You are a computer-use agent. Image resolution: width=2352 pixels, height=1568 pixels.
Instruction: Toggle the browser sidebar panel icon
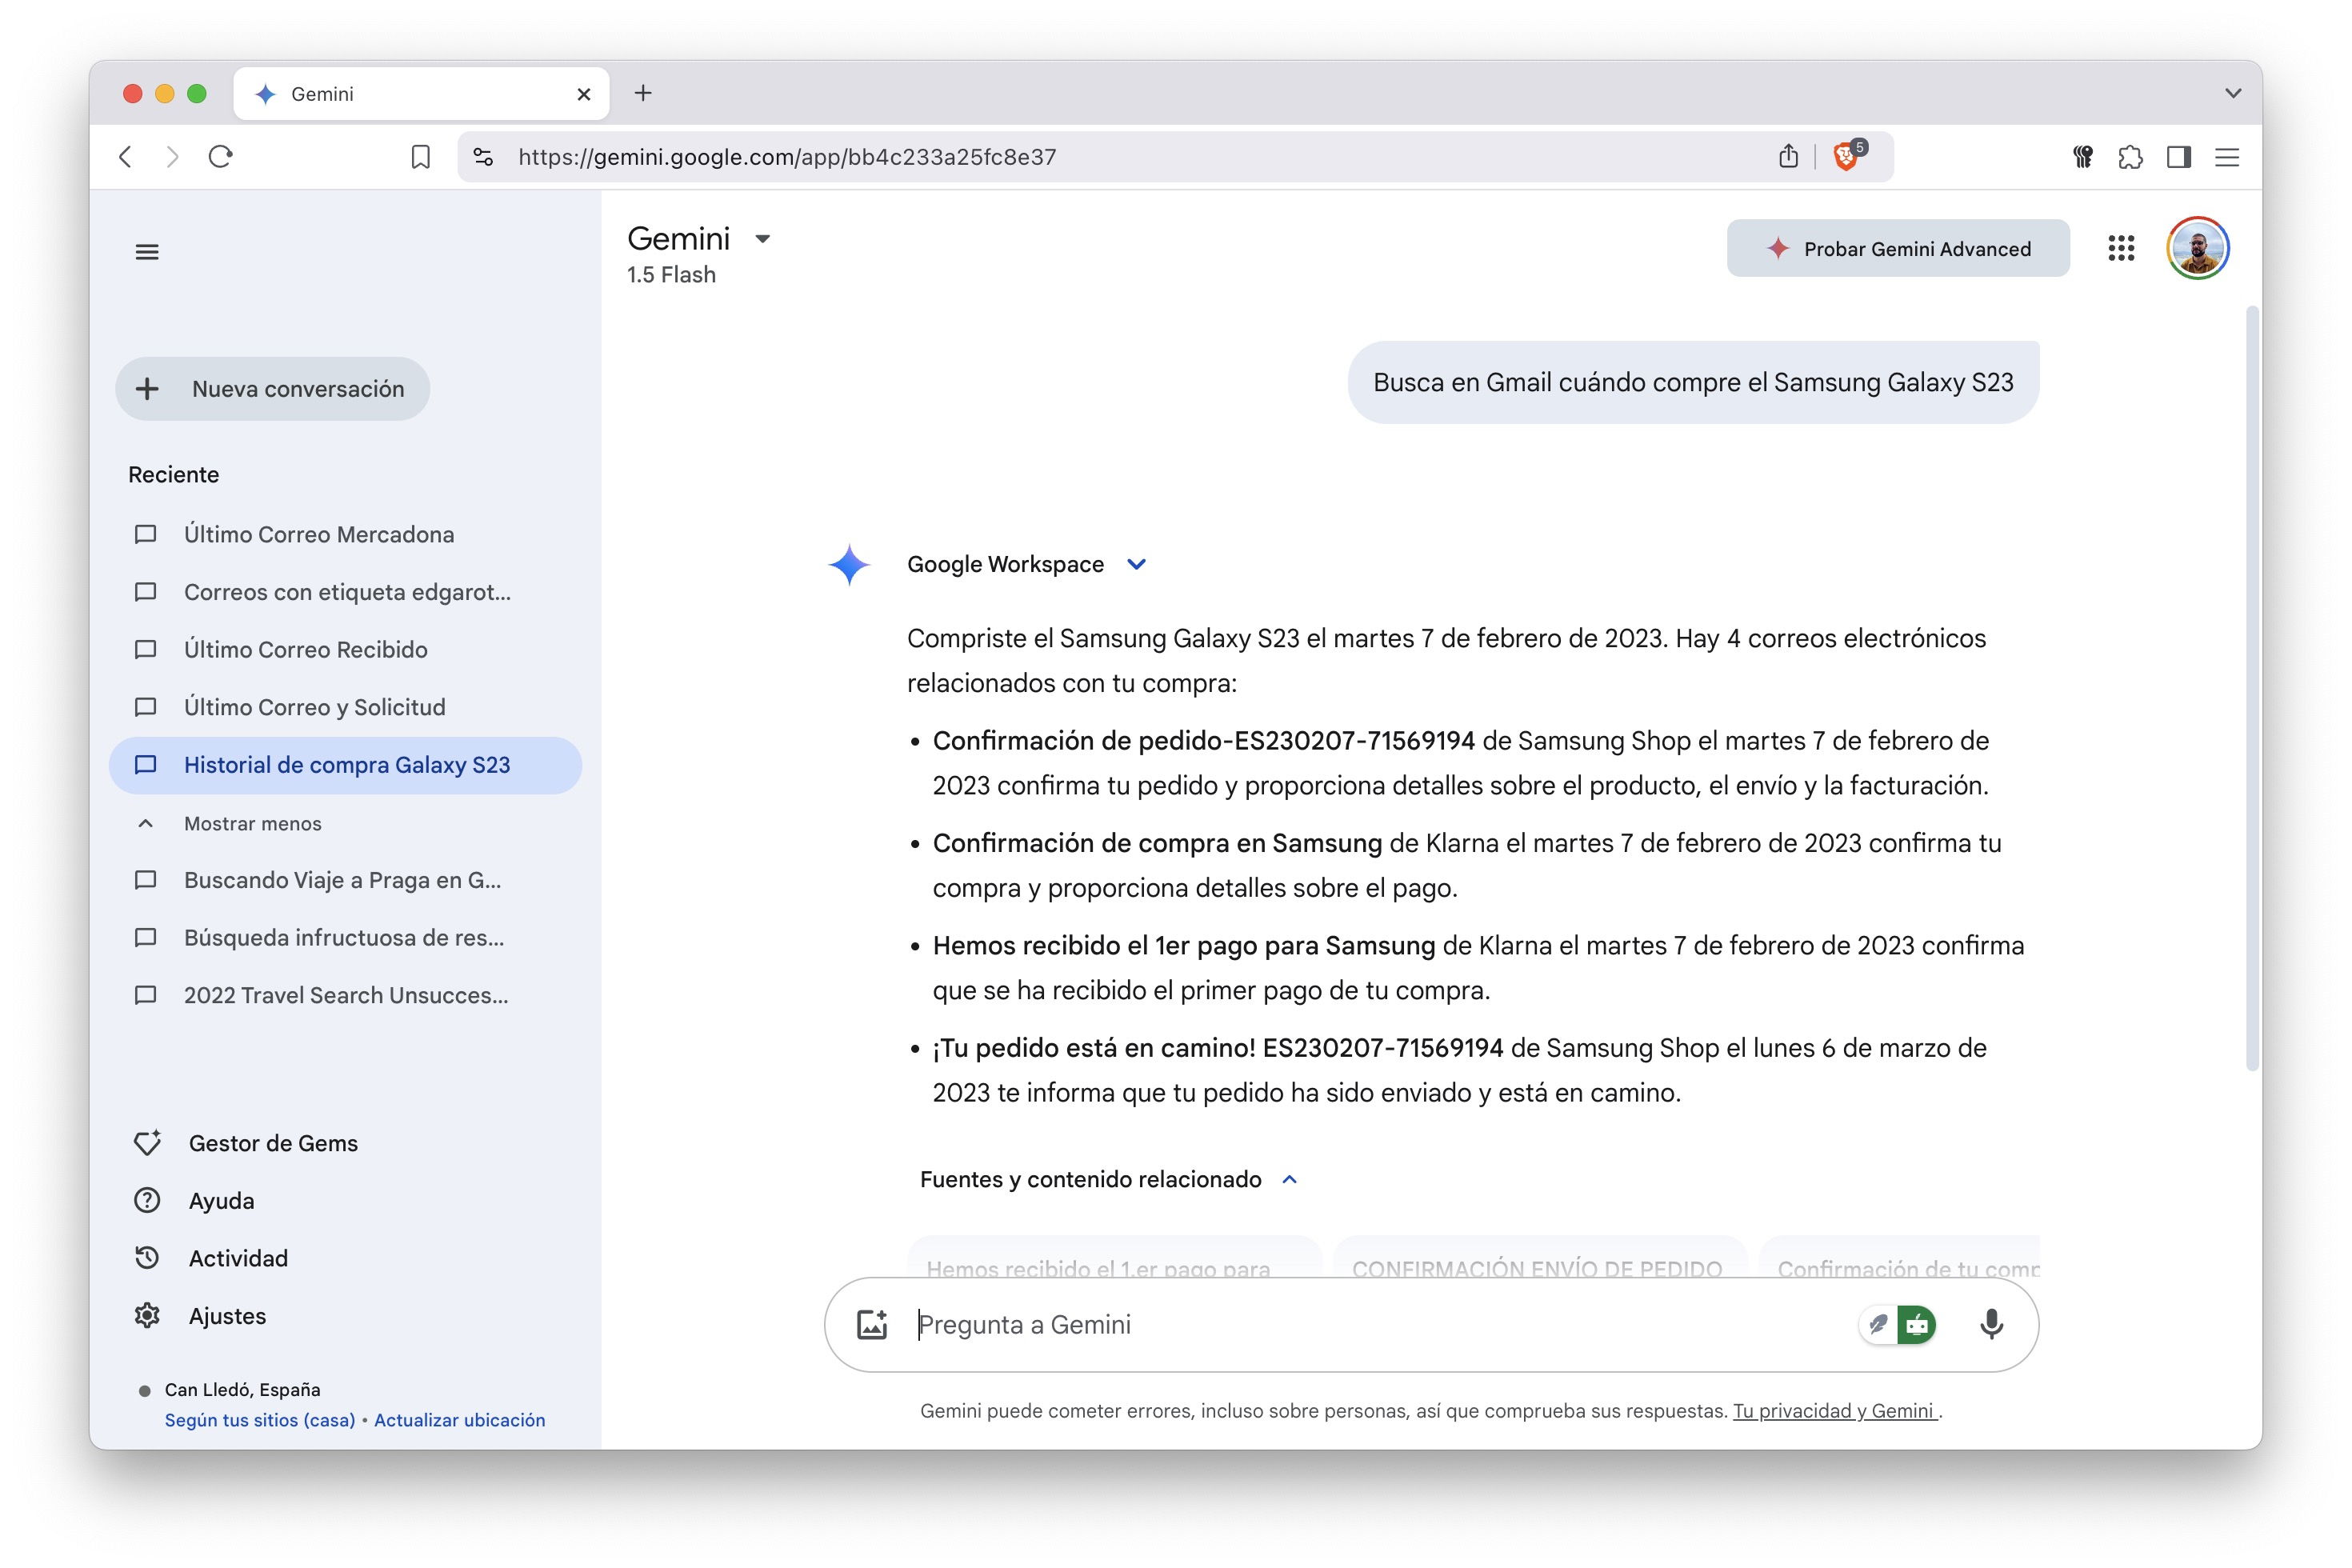(2179, 157)
